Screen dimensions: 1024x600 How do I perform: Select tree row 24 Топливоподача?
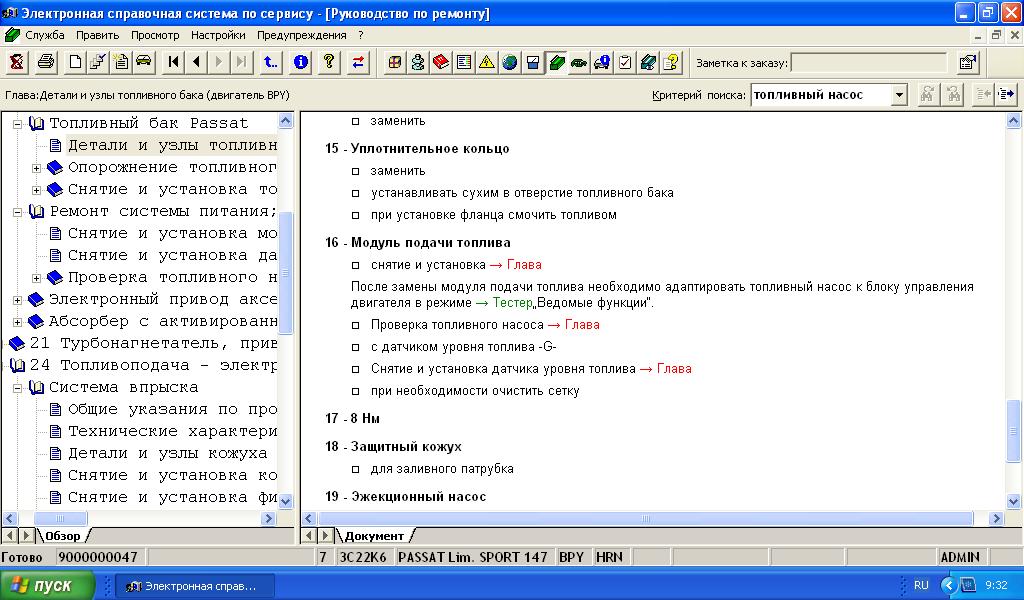[153, 366]
